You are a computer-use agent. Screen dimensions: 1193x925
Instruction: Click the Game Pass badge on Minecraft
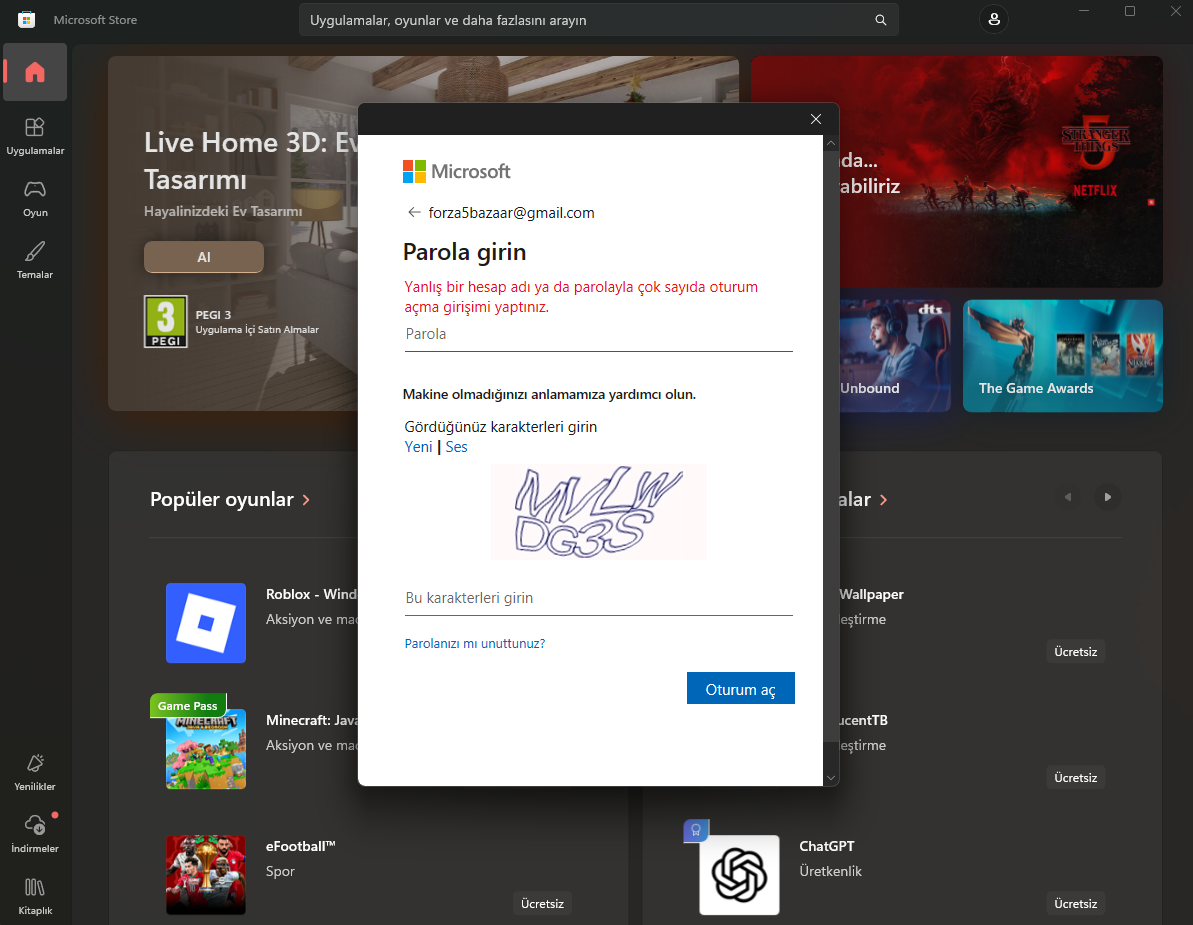(x=188, y=706)
